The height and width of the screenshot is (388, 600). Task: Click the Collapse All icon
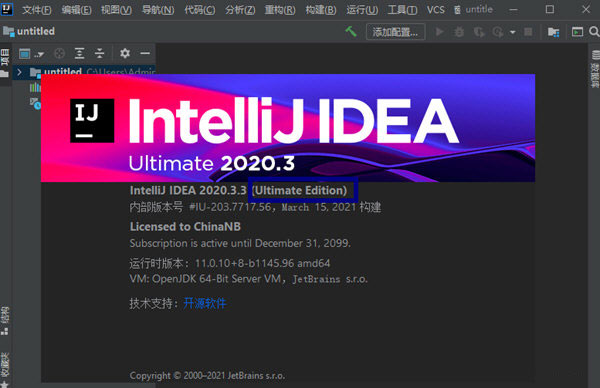(x=99, y=54)
